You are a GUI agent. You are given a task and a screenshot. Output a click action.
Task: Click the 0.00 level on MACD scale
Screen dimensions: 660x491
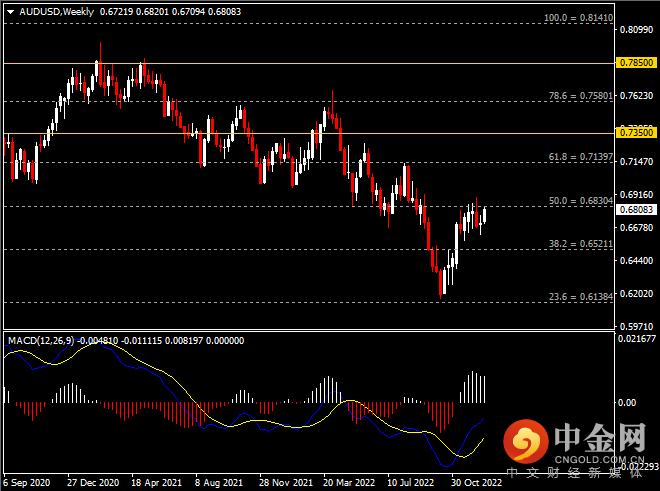(x=627, y=402)
